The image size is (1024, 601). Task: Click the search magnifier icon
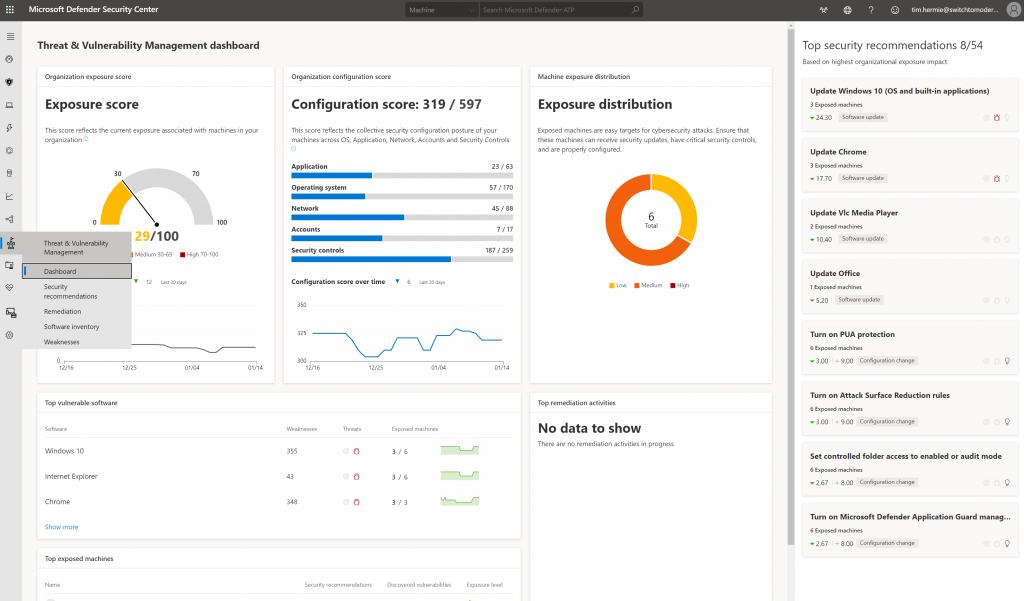pyautogui.click(x=635, y=10)
